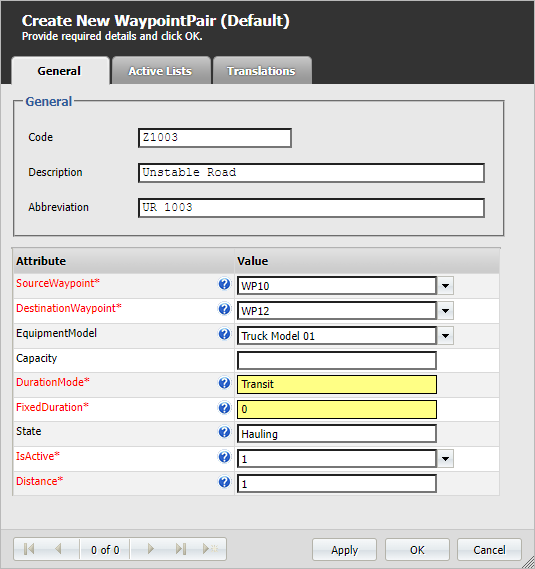Screen dimensions: 535x569
Task: Select the record counter '0 of 0'
Action: point(105,550)
